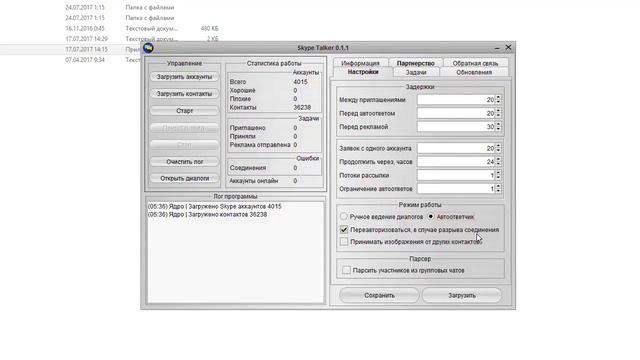
Task: Click log line 'Загружено контактов 36238'
Action: pyautogui.click(x=207, y=214)
